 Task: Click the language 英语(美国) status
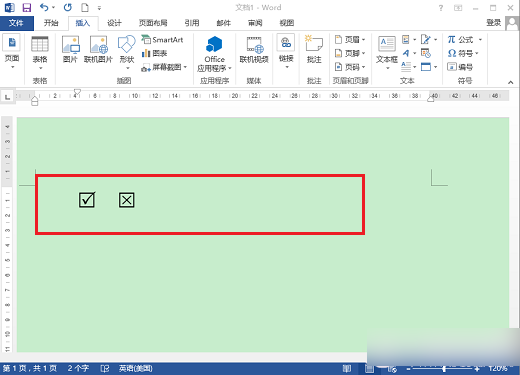tap(136, 368)
